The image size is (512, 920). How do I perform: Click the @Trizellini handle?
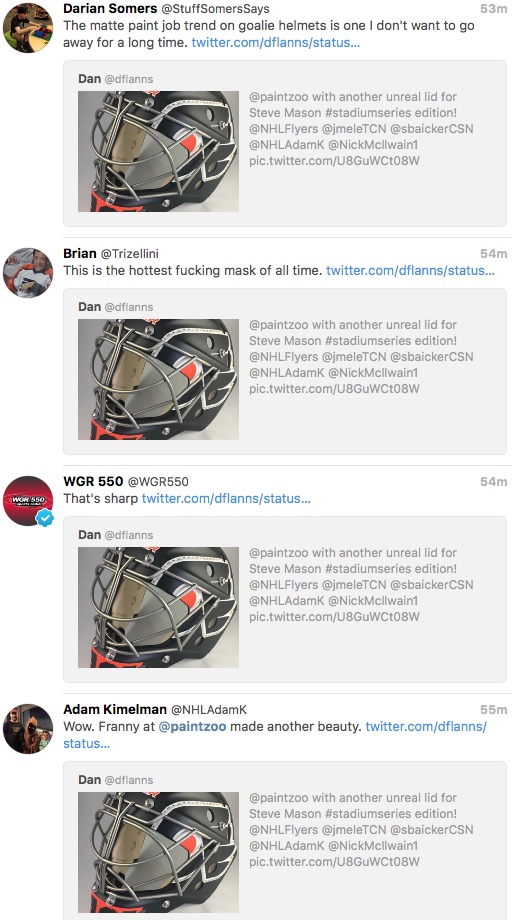point(130,254)
